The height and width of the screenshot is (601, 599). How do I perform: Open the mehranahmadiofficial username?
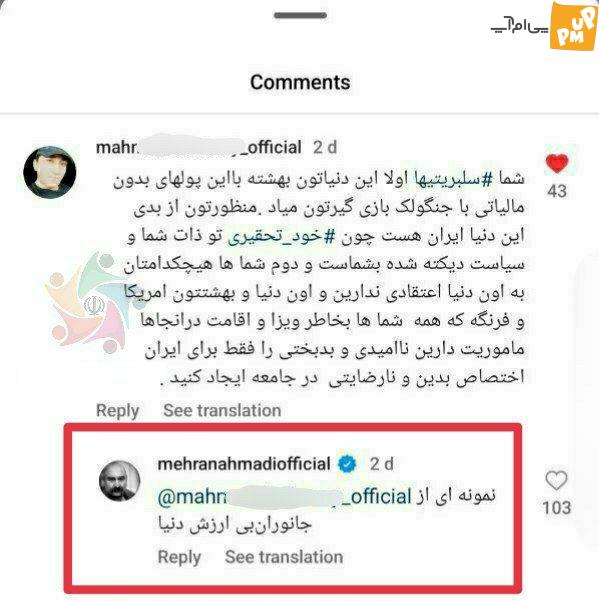point(244,464)
